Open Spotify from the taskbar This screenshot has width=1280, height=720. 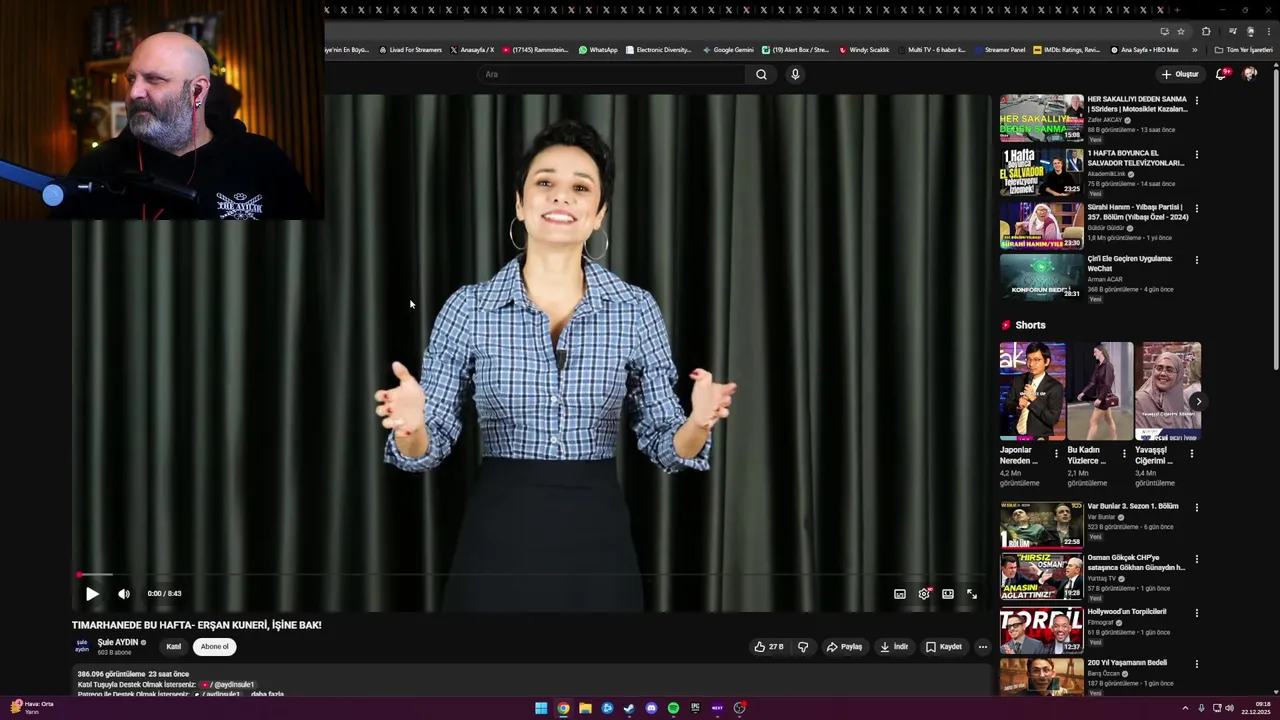click(x=673, y=708)
